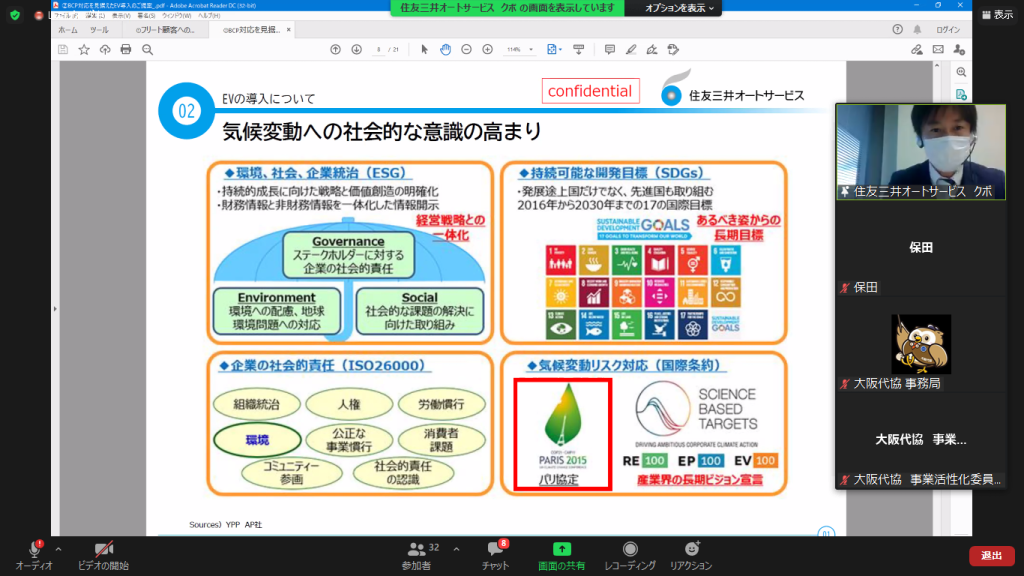Open the フリート顧客 document tab
The height and width of the screenshot is (576, 1024).
[x=165, y=30]
